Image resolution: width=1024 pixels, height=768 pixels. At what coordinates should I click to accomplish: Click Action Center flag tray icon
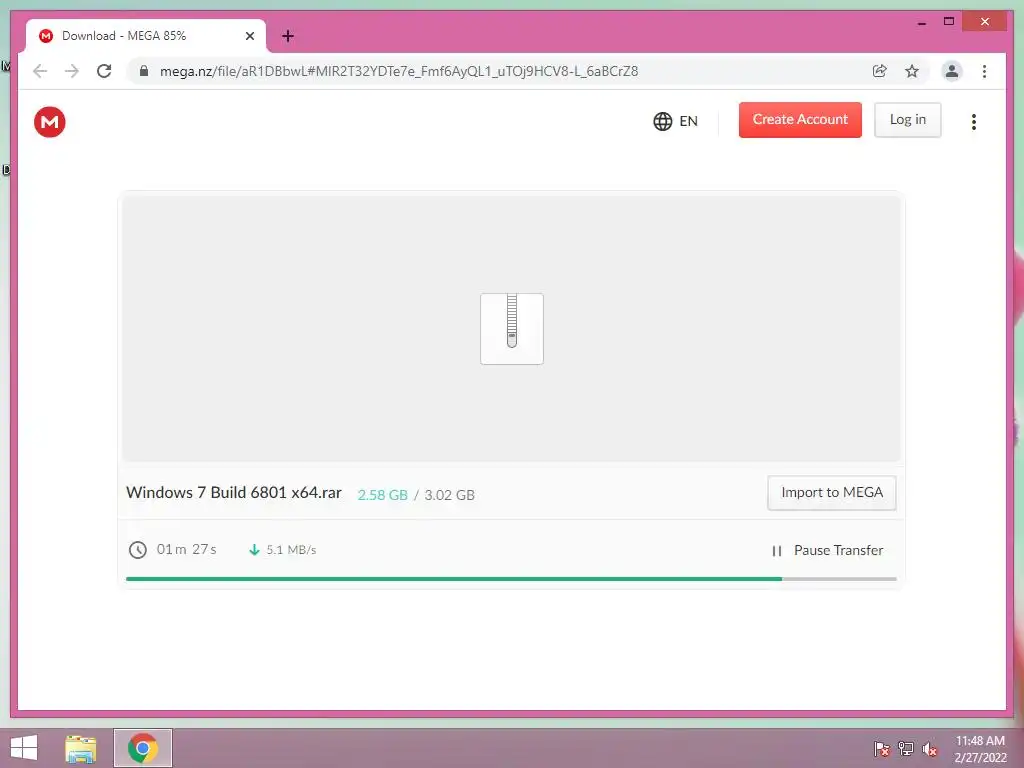881,748
